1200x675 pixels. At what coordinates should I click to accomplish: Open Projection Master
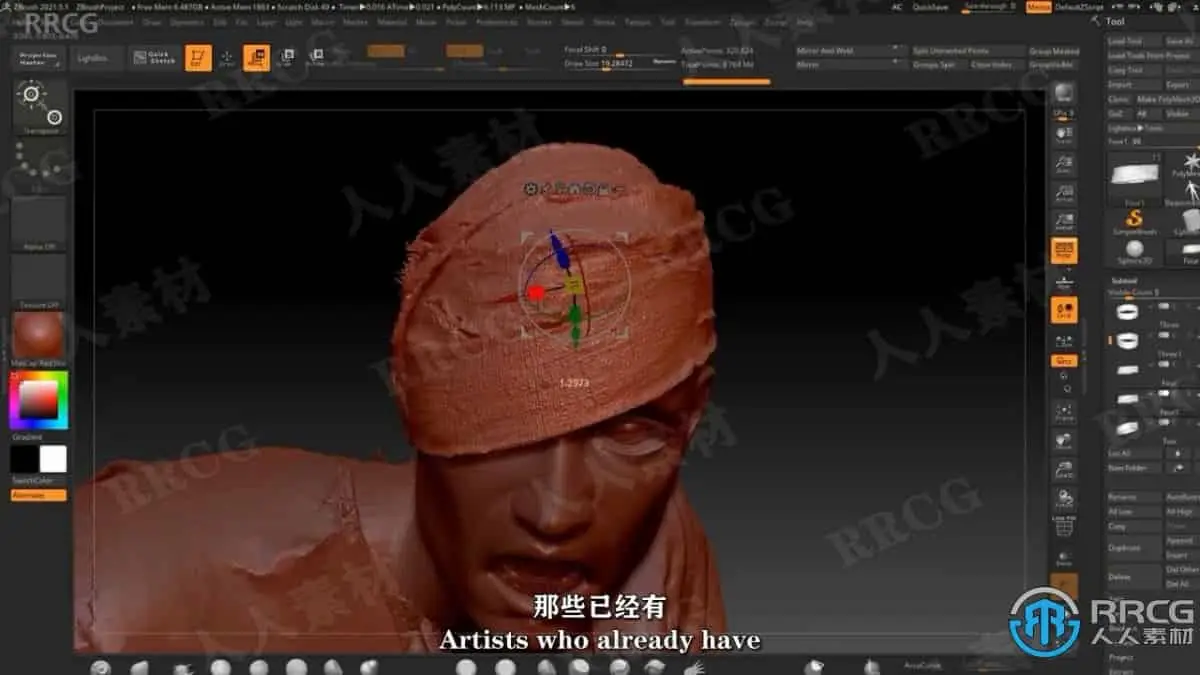39,58
